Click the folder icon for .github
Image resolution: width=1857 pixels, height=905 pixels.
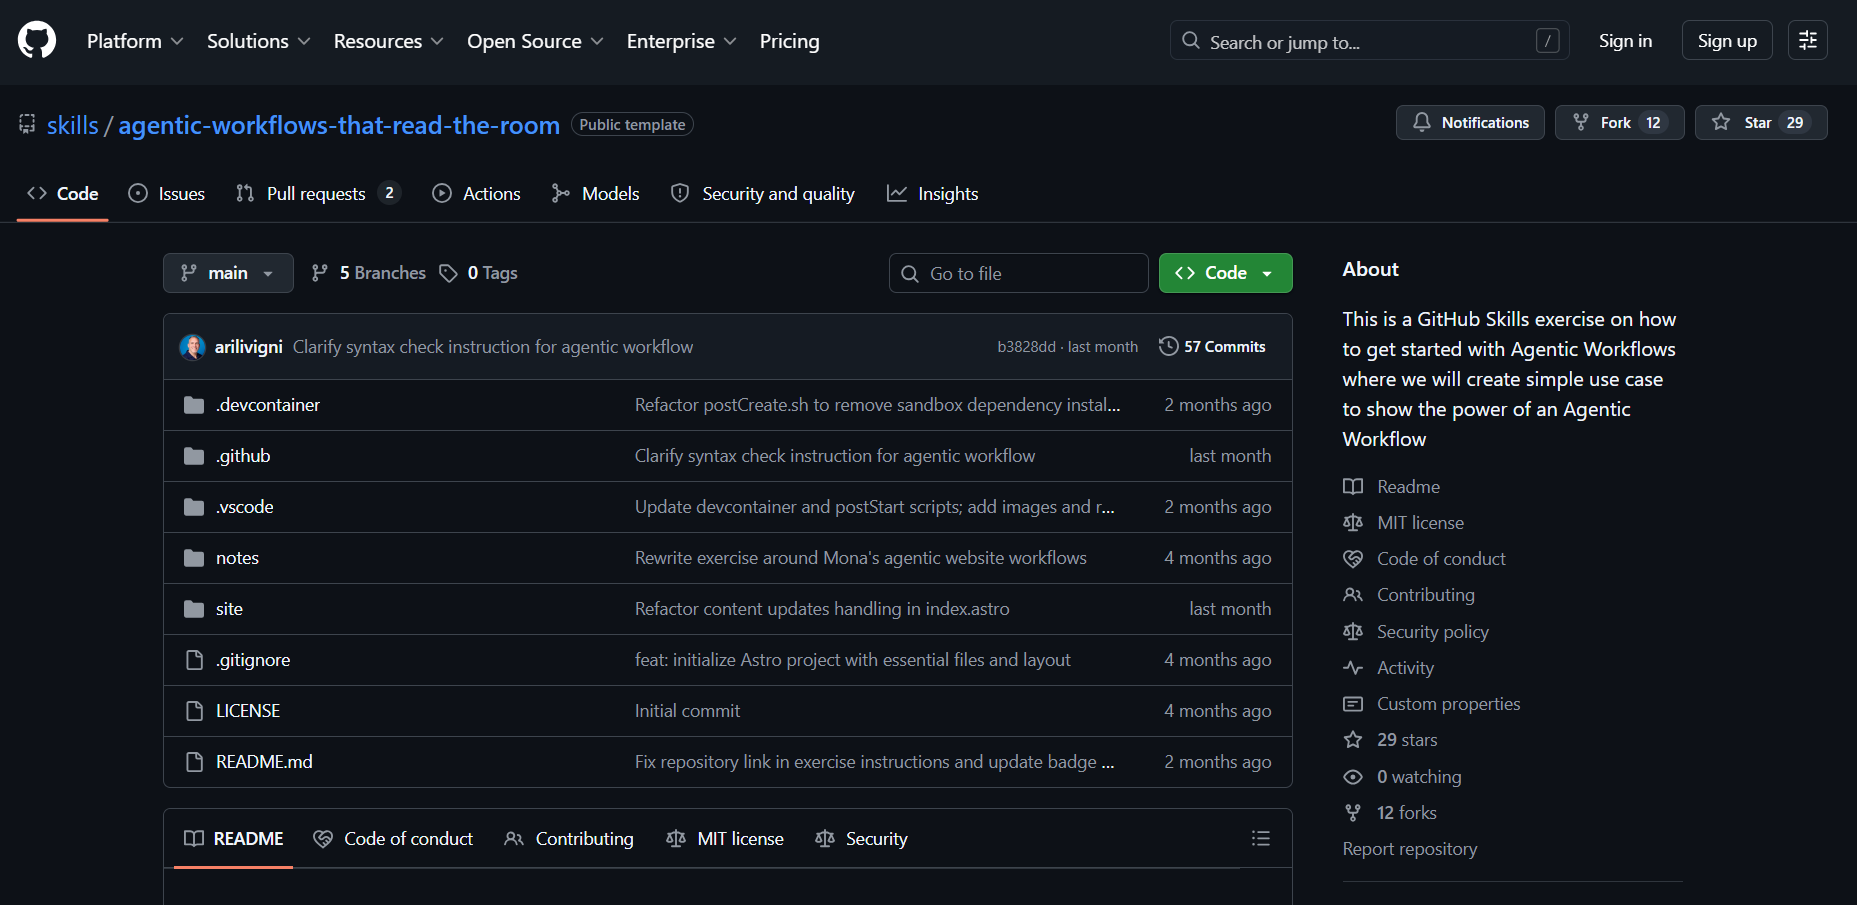(x=194, y=456)
